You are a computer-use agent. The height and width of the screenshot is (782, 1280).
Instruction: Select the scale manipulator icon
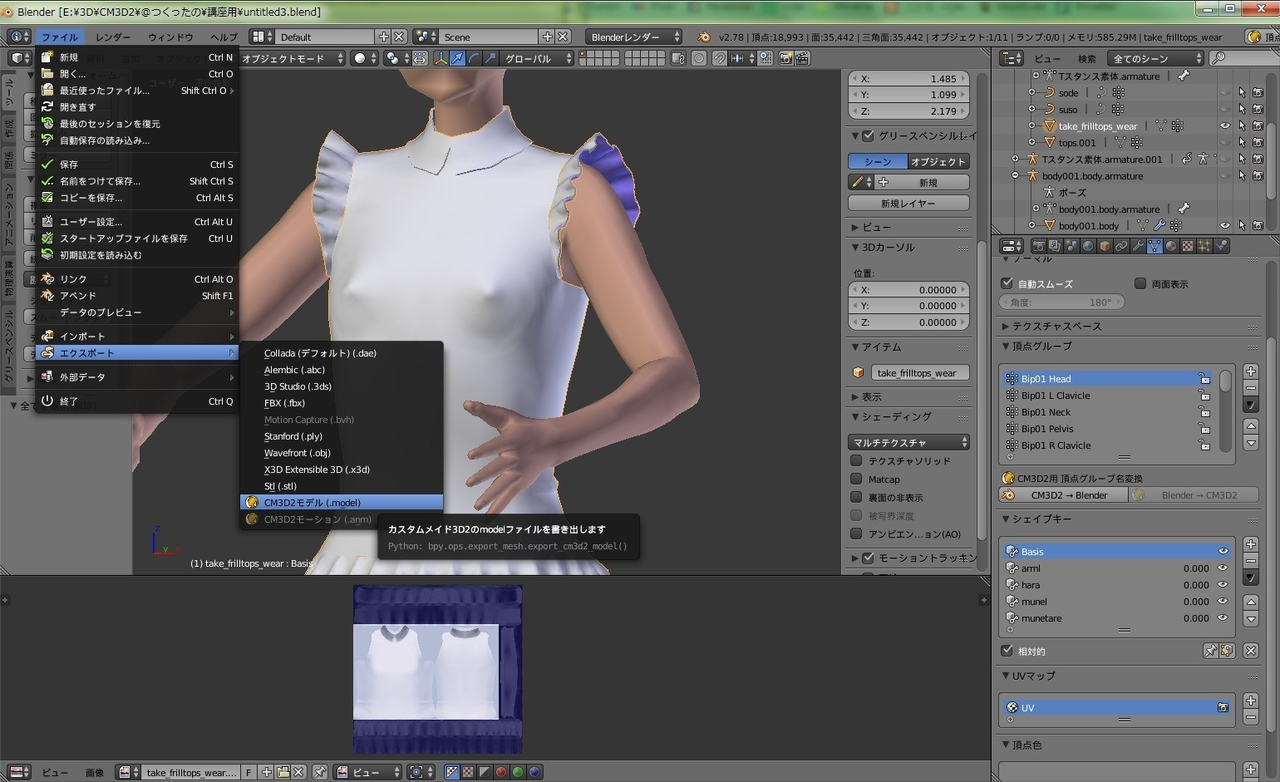point(490,58)
